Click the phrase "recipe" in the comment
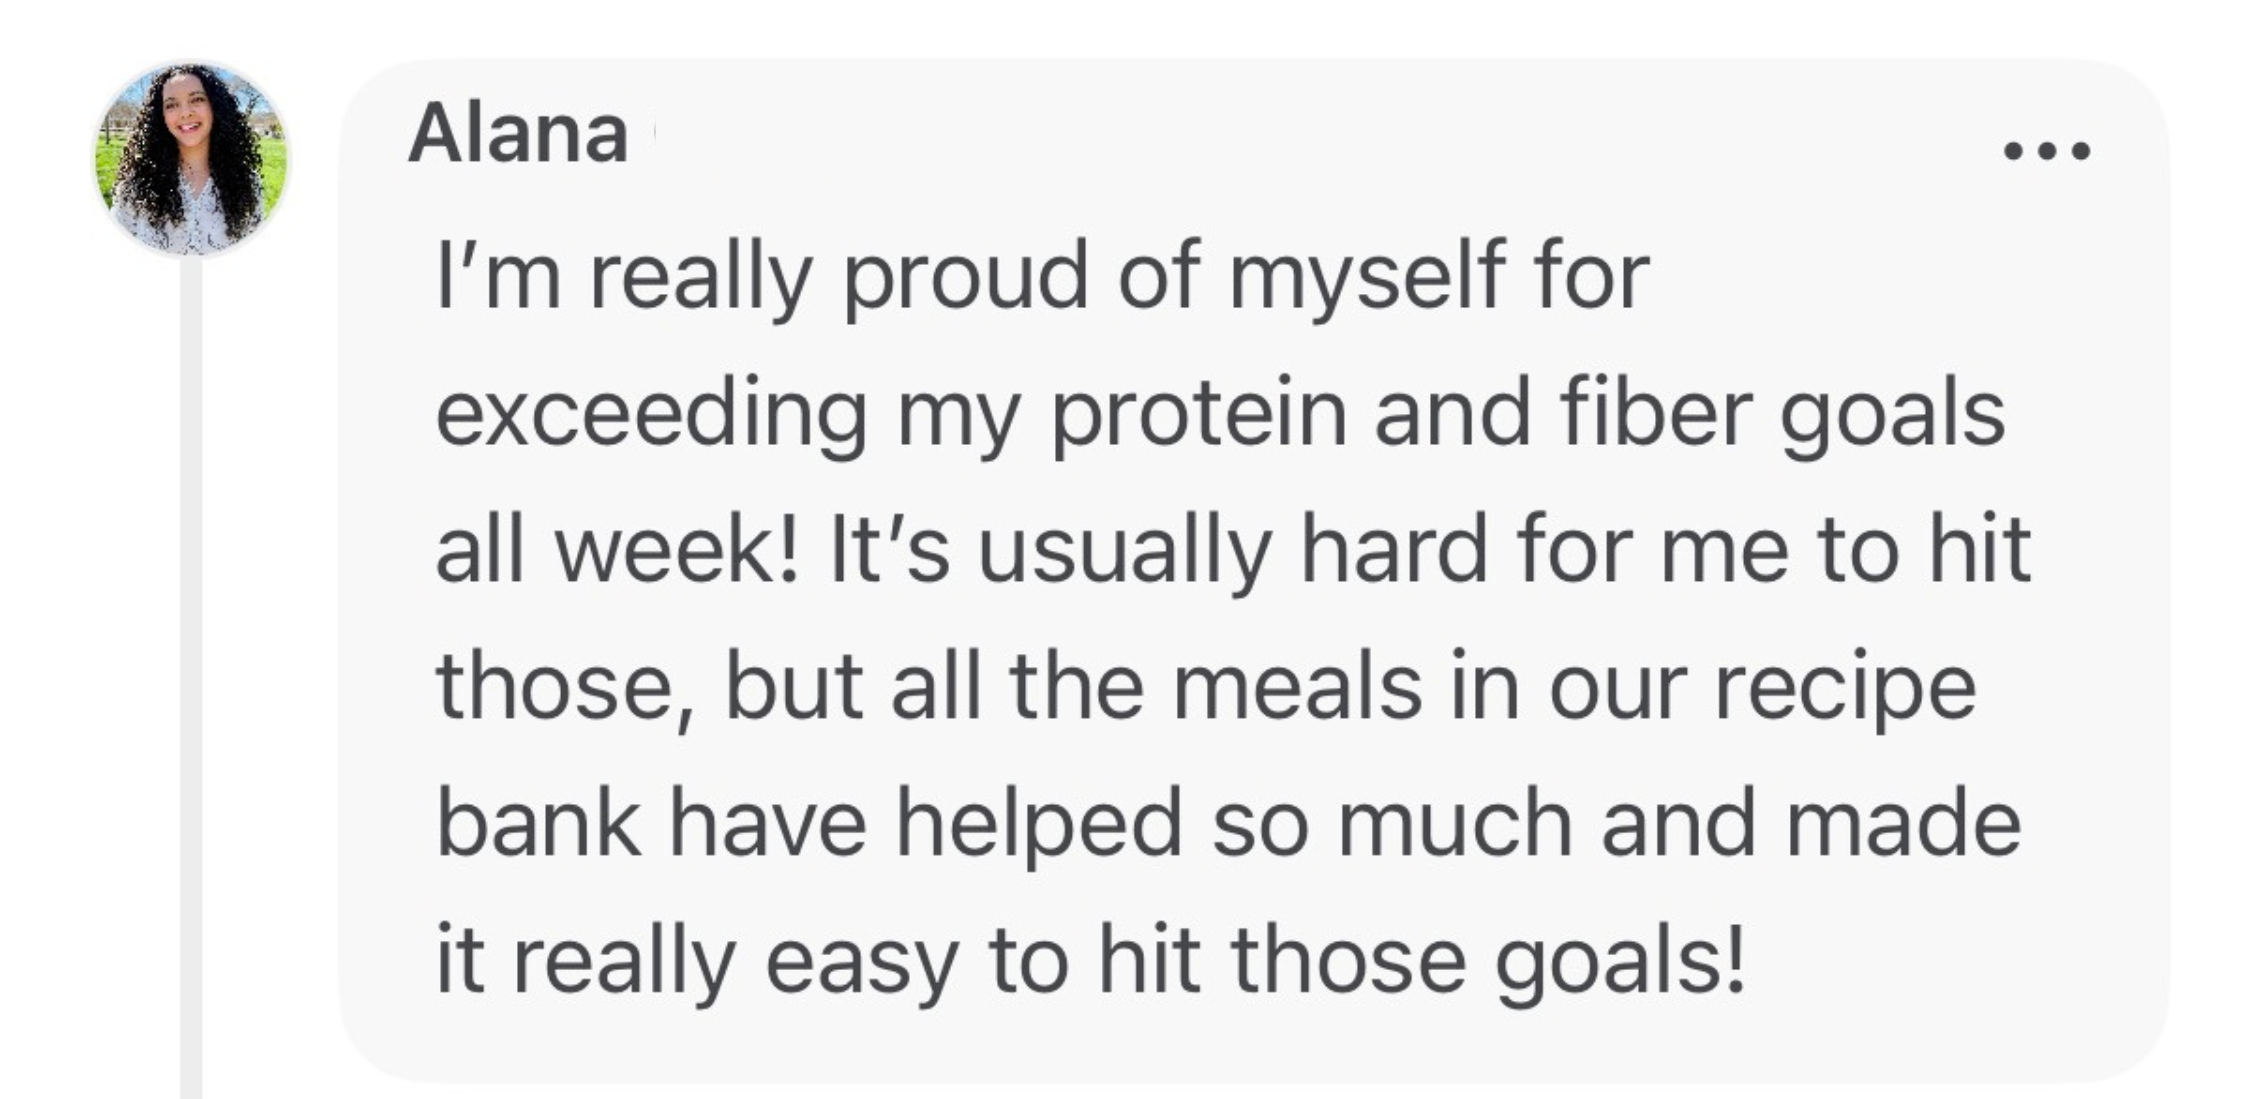 [1845, 691]
